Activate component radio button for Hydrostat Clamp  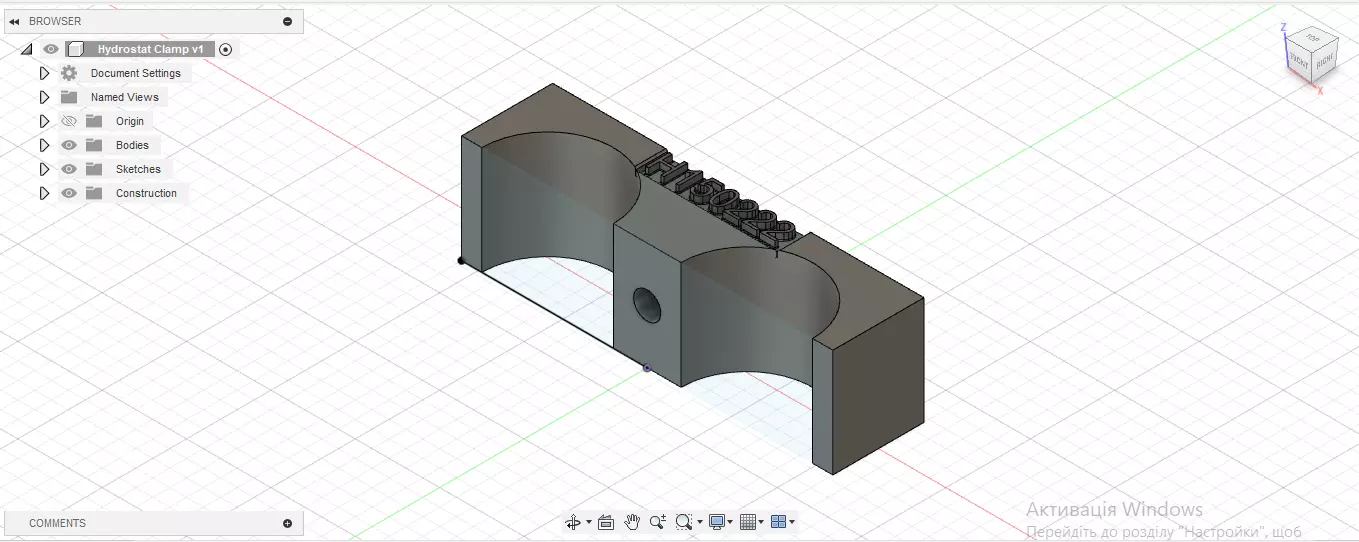point(226,49)
